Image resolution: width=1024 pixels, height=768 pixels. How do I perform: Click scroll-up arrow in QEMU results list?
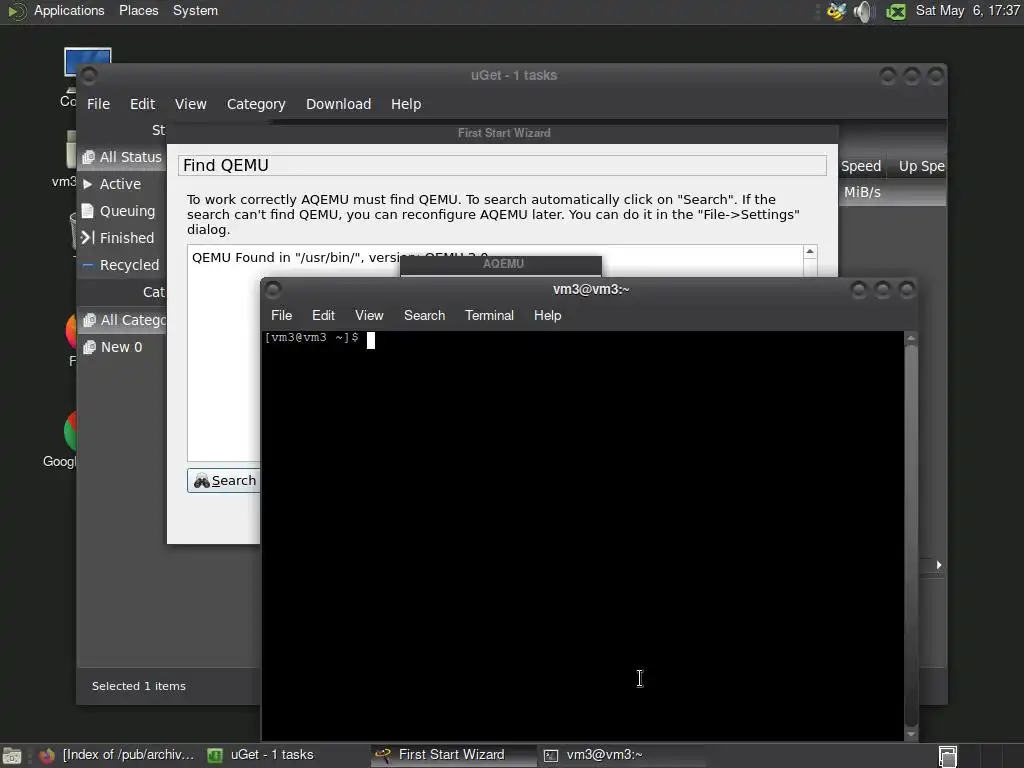[810, 252]
